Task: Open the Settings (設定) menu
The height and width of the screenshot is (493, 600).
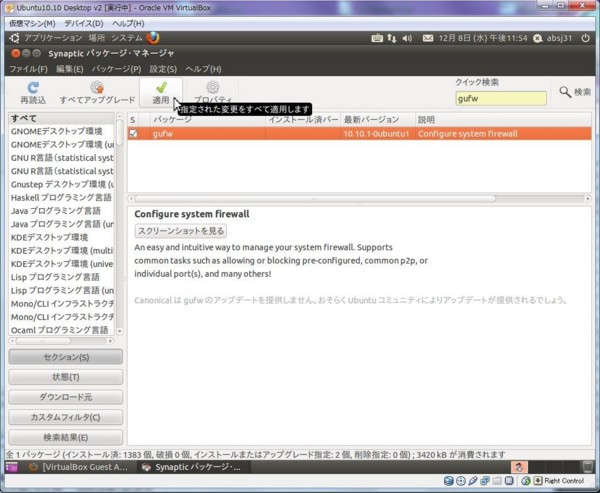Action: click(163, 69)
